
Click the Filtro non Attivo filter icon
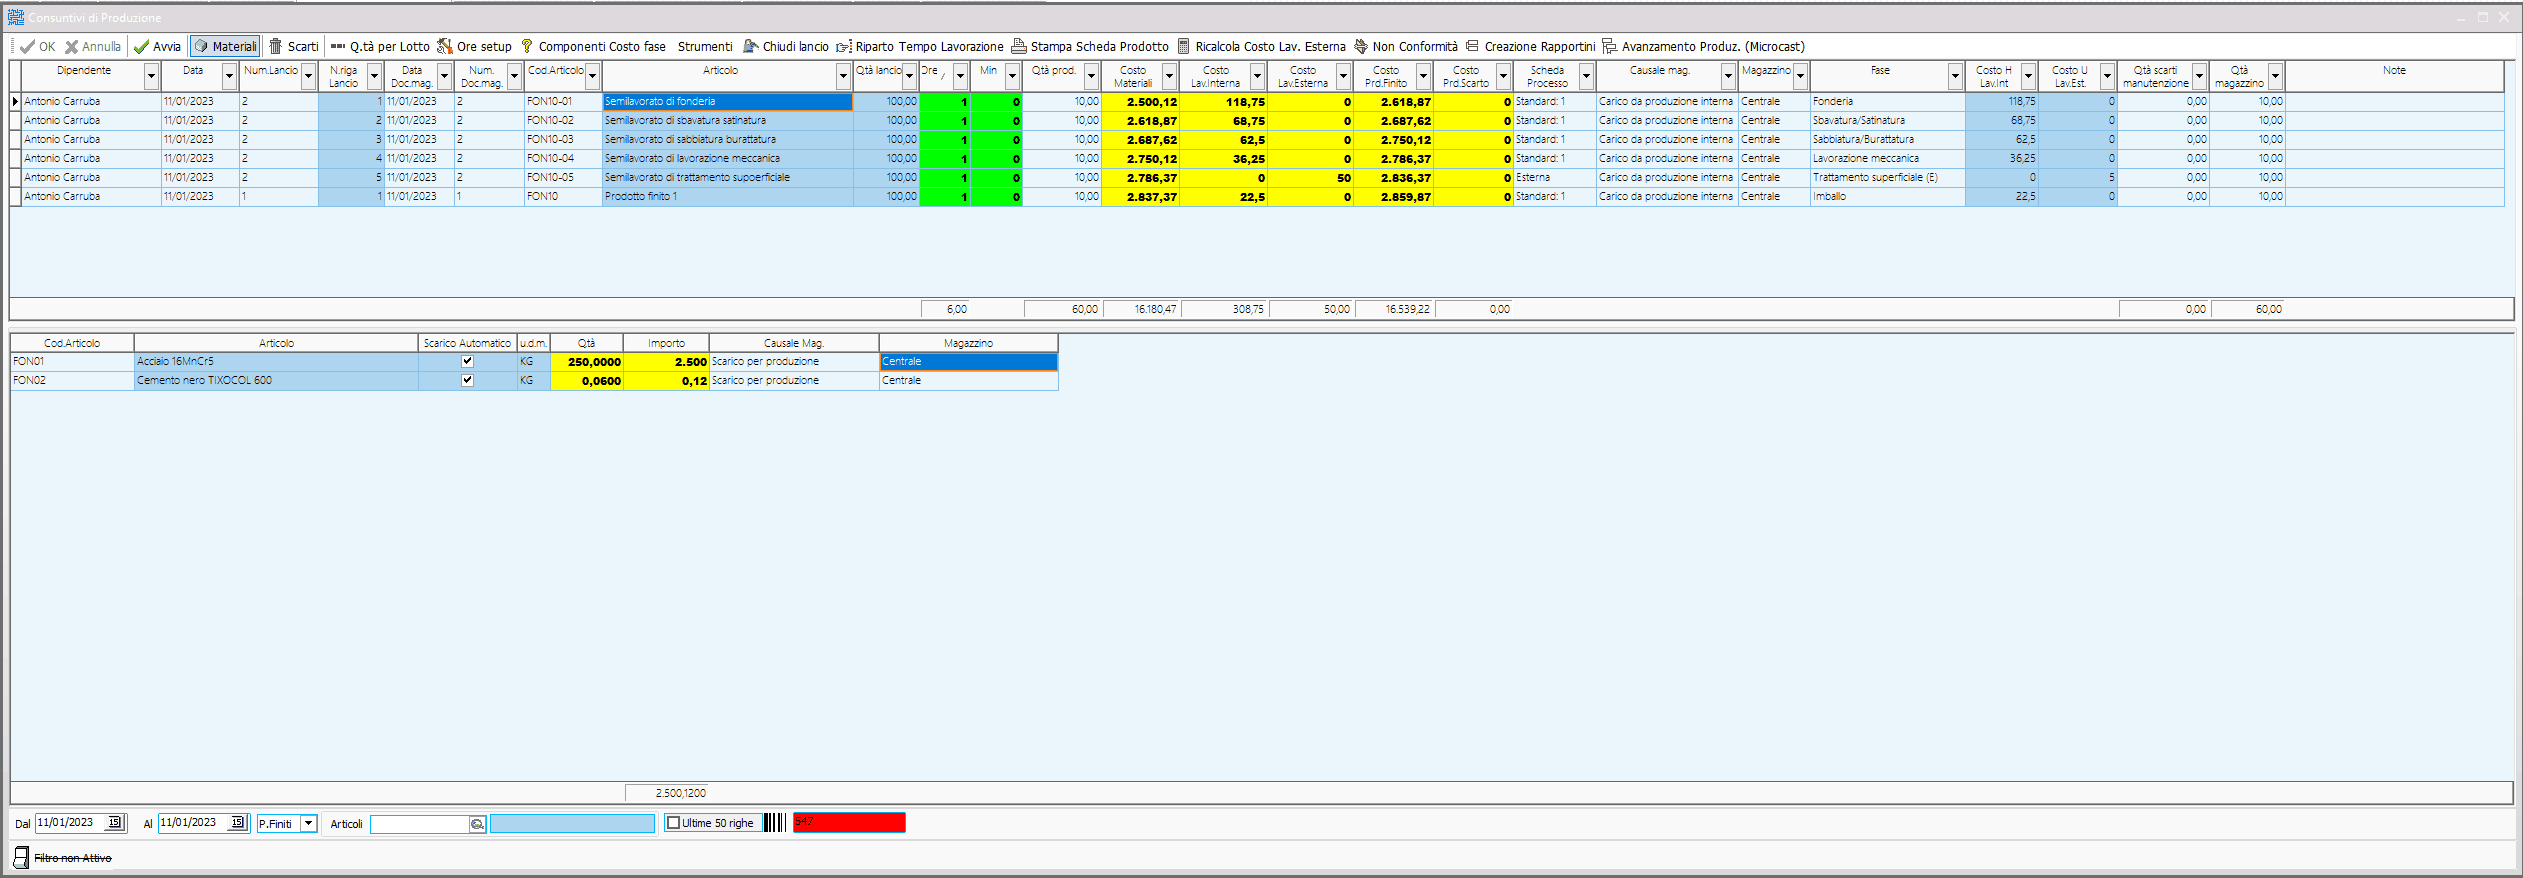point(21,857)
